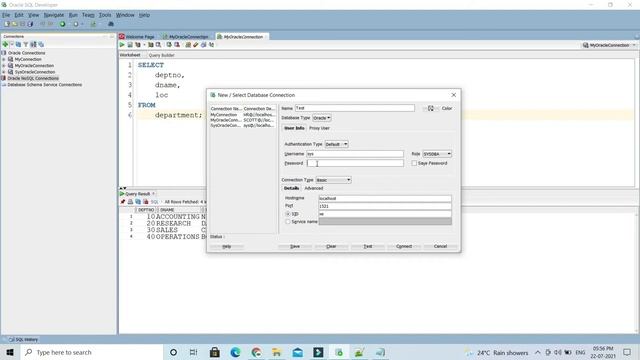640x360 pixels.
Task: Click the Port field showing 1521
Action: click(385, 206)
